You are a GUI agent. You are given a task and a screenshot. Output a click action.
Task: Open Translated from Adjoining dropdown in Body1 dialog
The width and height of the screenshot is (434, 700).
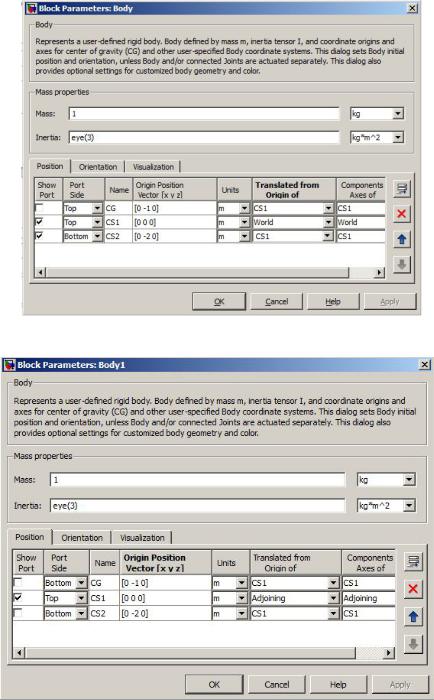pyautogui.click(x=334, y=598)
